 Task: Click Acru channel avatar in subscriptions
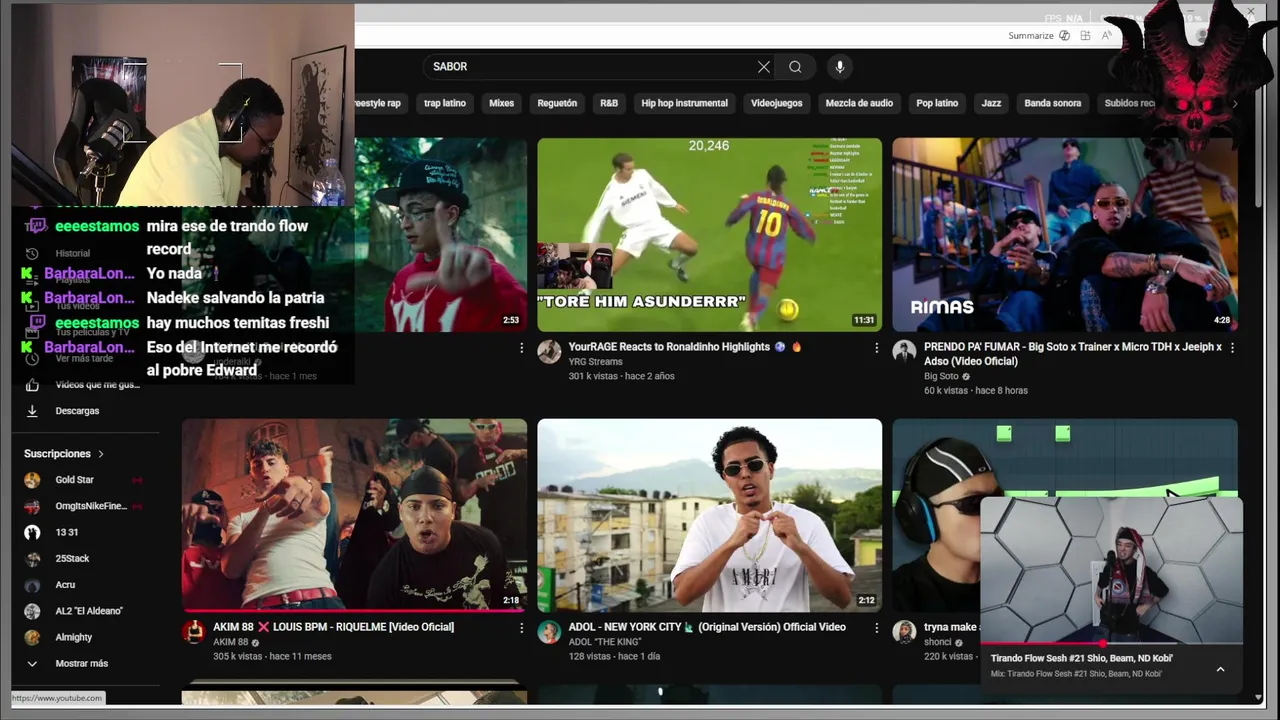tap(32, 585)
